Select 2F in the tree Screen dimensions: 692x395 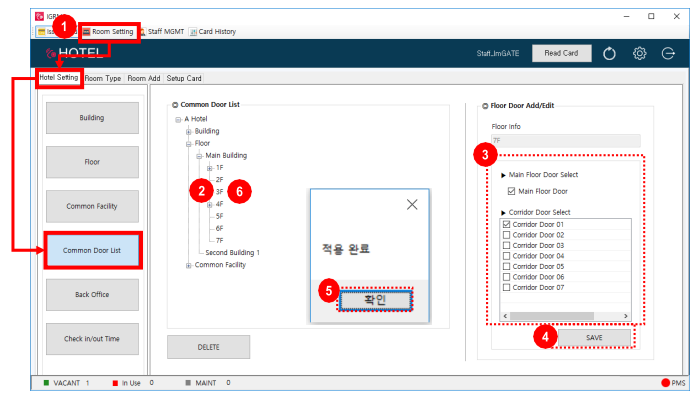coord(219,180)
